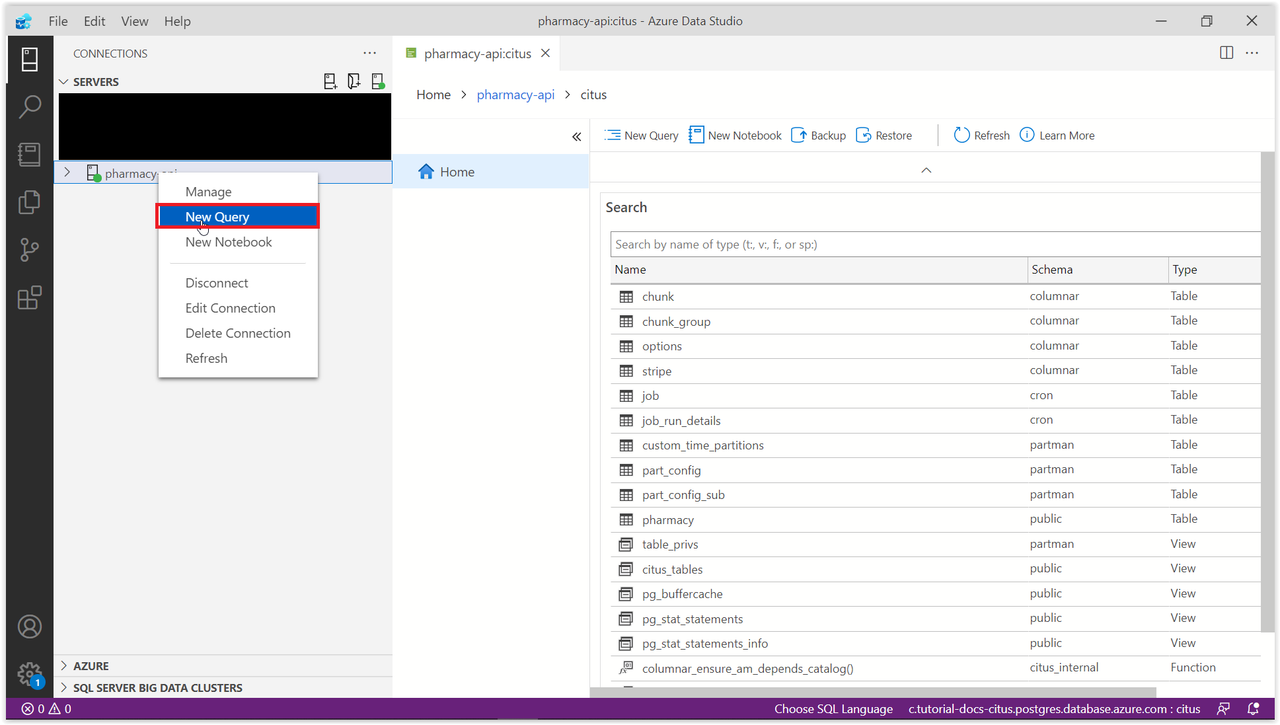
Task: Click Home breadcrumb
Action: [x=433, y=95]
